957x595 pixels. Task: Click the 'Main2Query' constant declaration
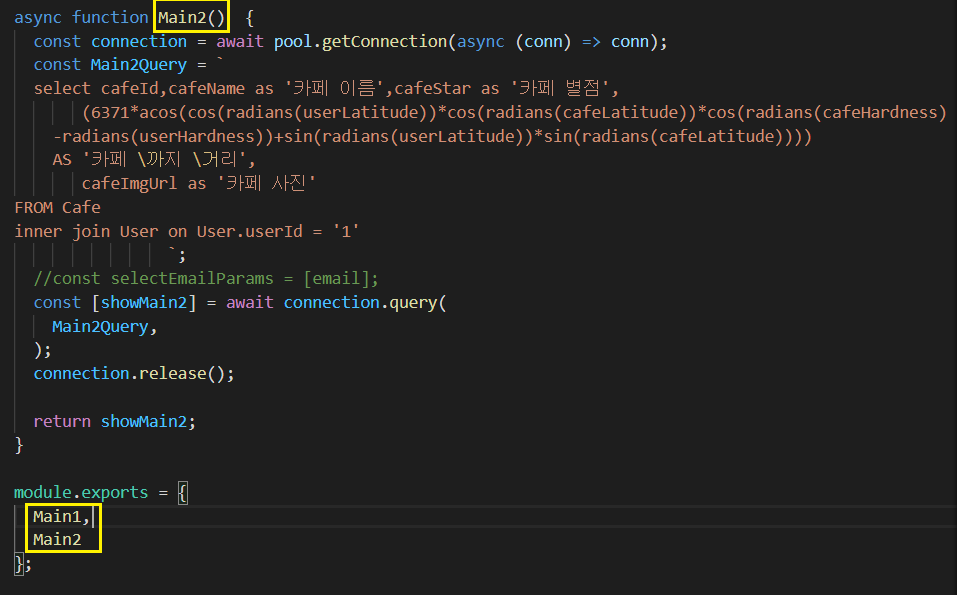tap(139, 65)
